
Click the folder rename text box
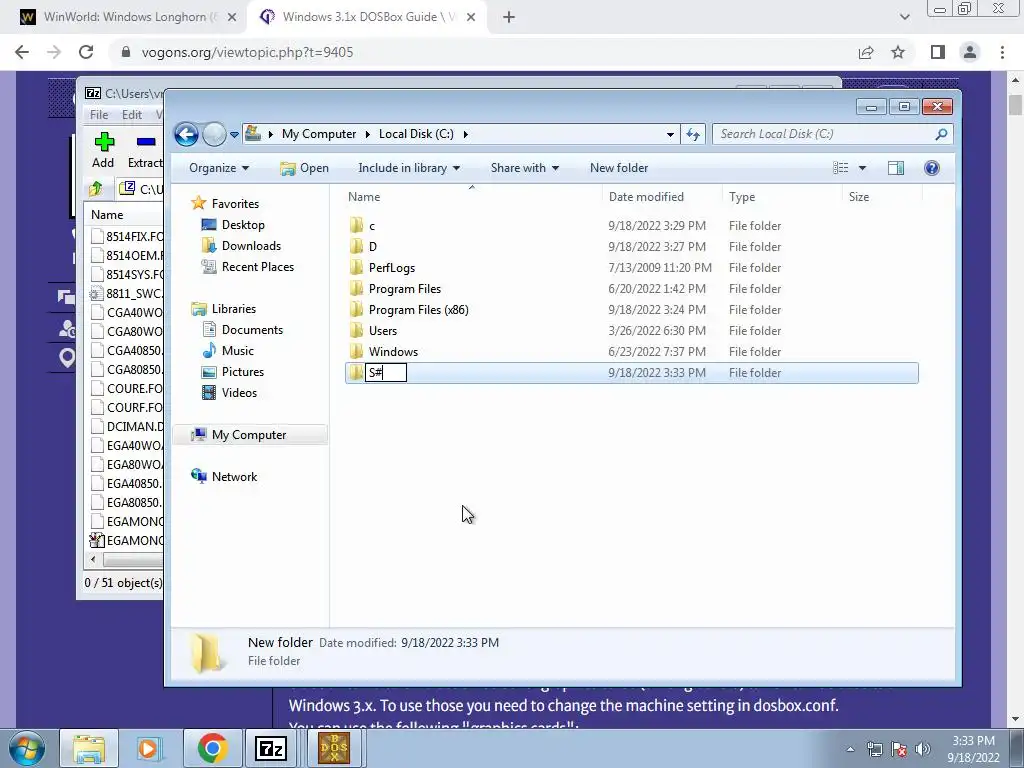coord(385,373)
